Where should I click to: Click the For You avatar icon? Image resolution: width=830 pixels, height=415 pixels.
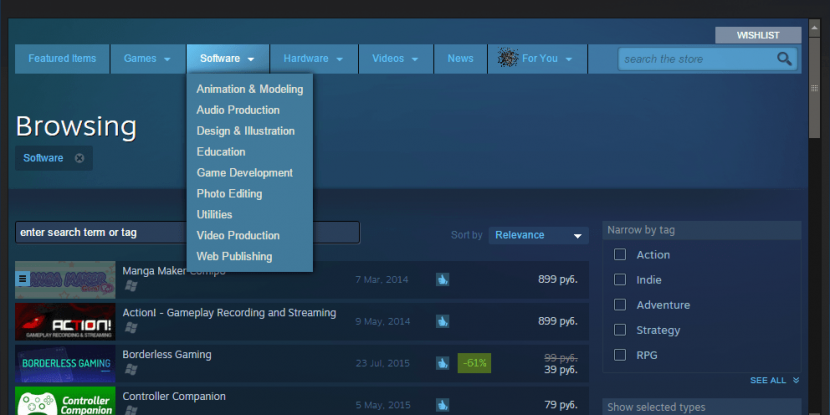pos(506,58)
